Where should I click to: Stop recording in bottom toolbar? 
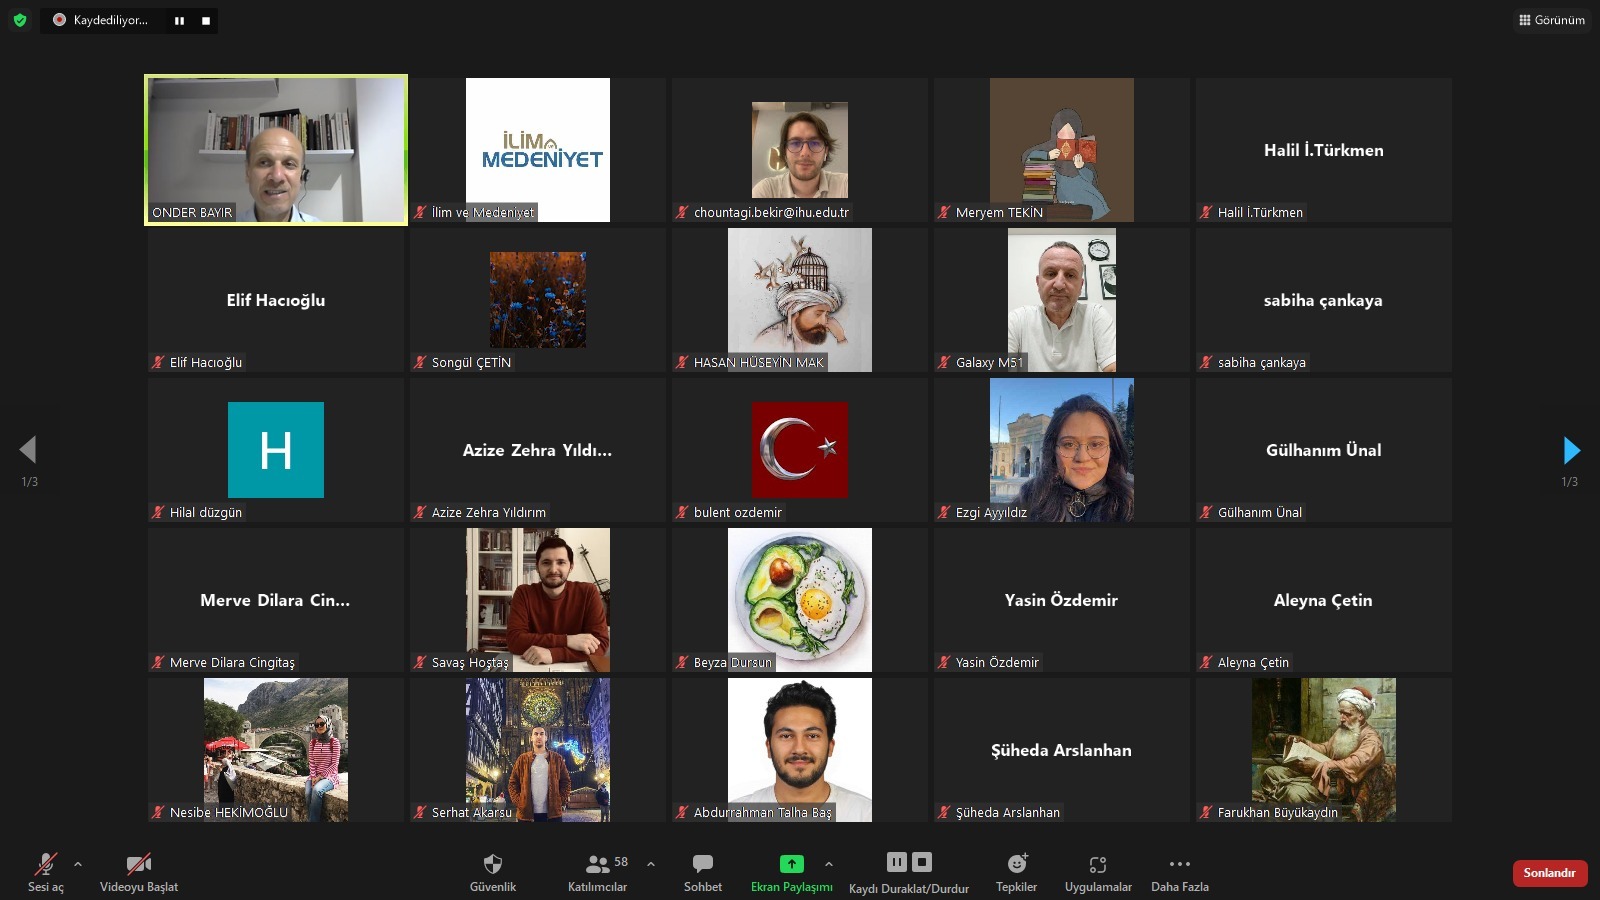coord(922,862)
